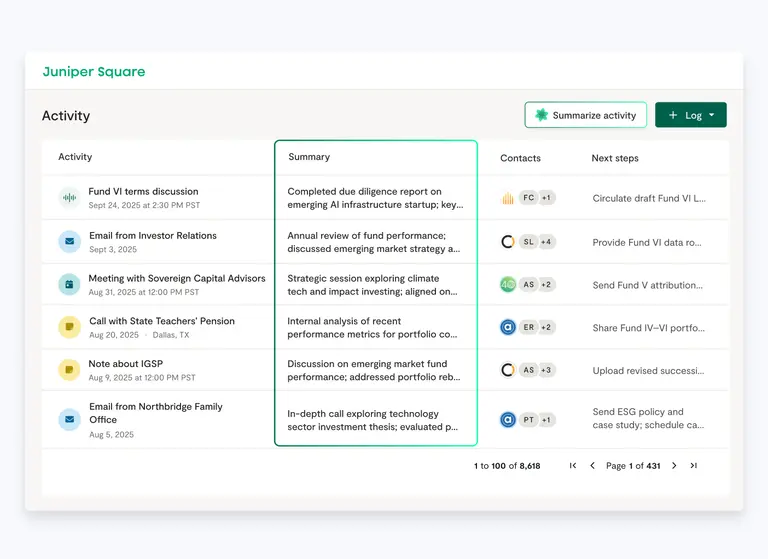Expand the +4 contacts on Investor Relations row
This screenshot has width=768, height=559.
pos(547,242)
